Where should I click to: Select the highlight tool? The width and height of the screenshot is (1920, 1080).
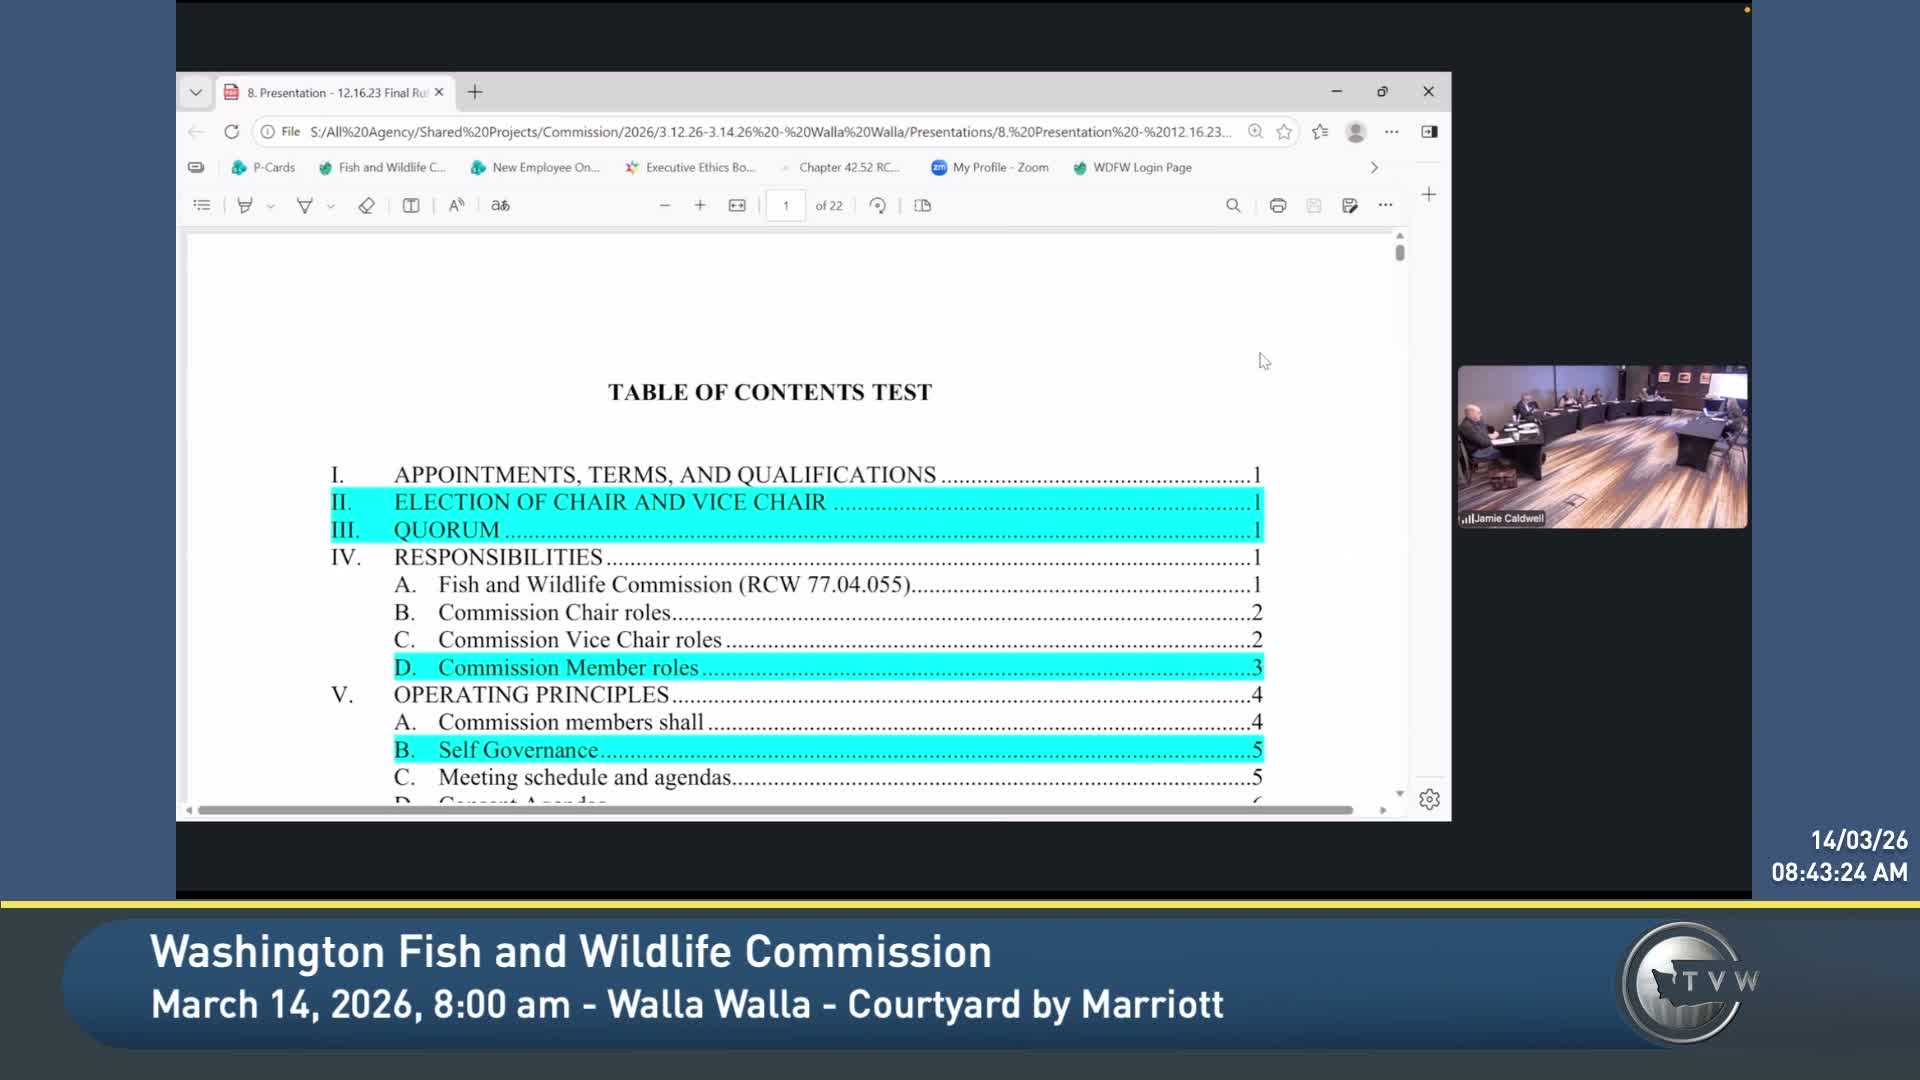(x=247, y=205)
